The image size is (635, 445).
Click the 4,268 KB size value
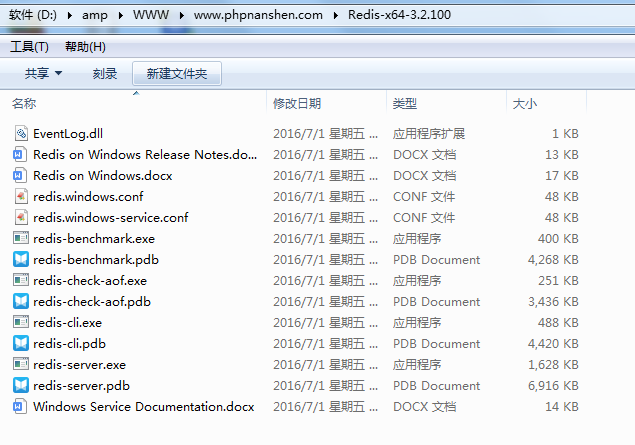(553, 260)
